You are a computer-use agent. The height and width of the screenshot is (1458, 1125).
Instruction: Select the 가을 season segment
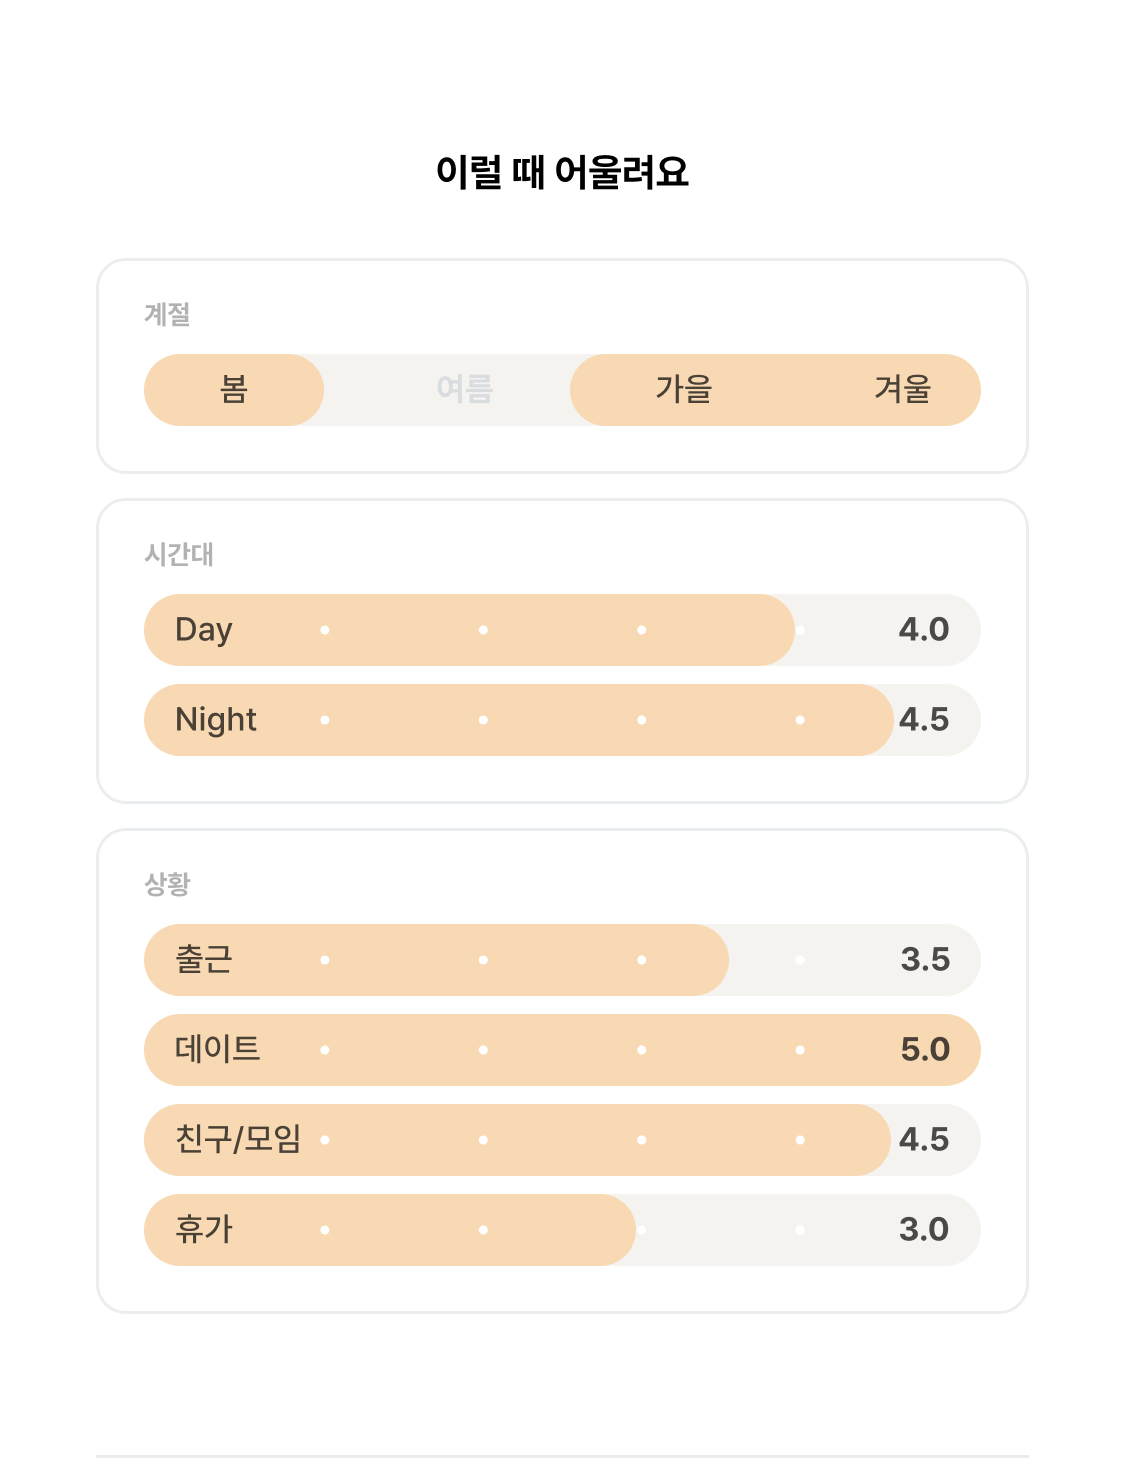(684, 390)
